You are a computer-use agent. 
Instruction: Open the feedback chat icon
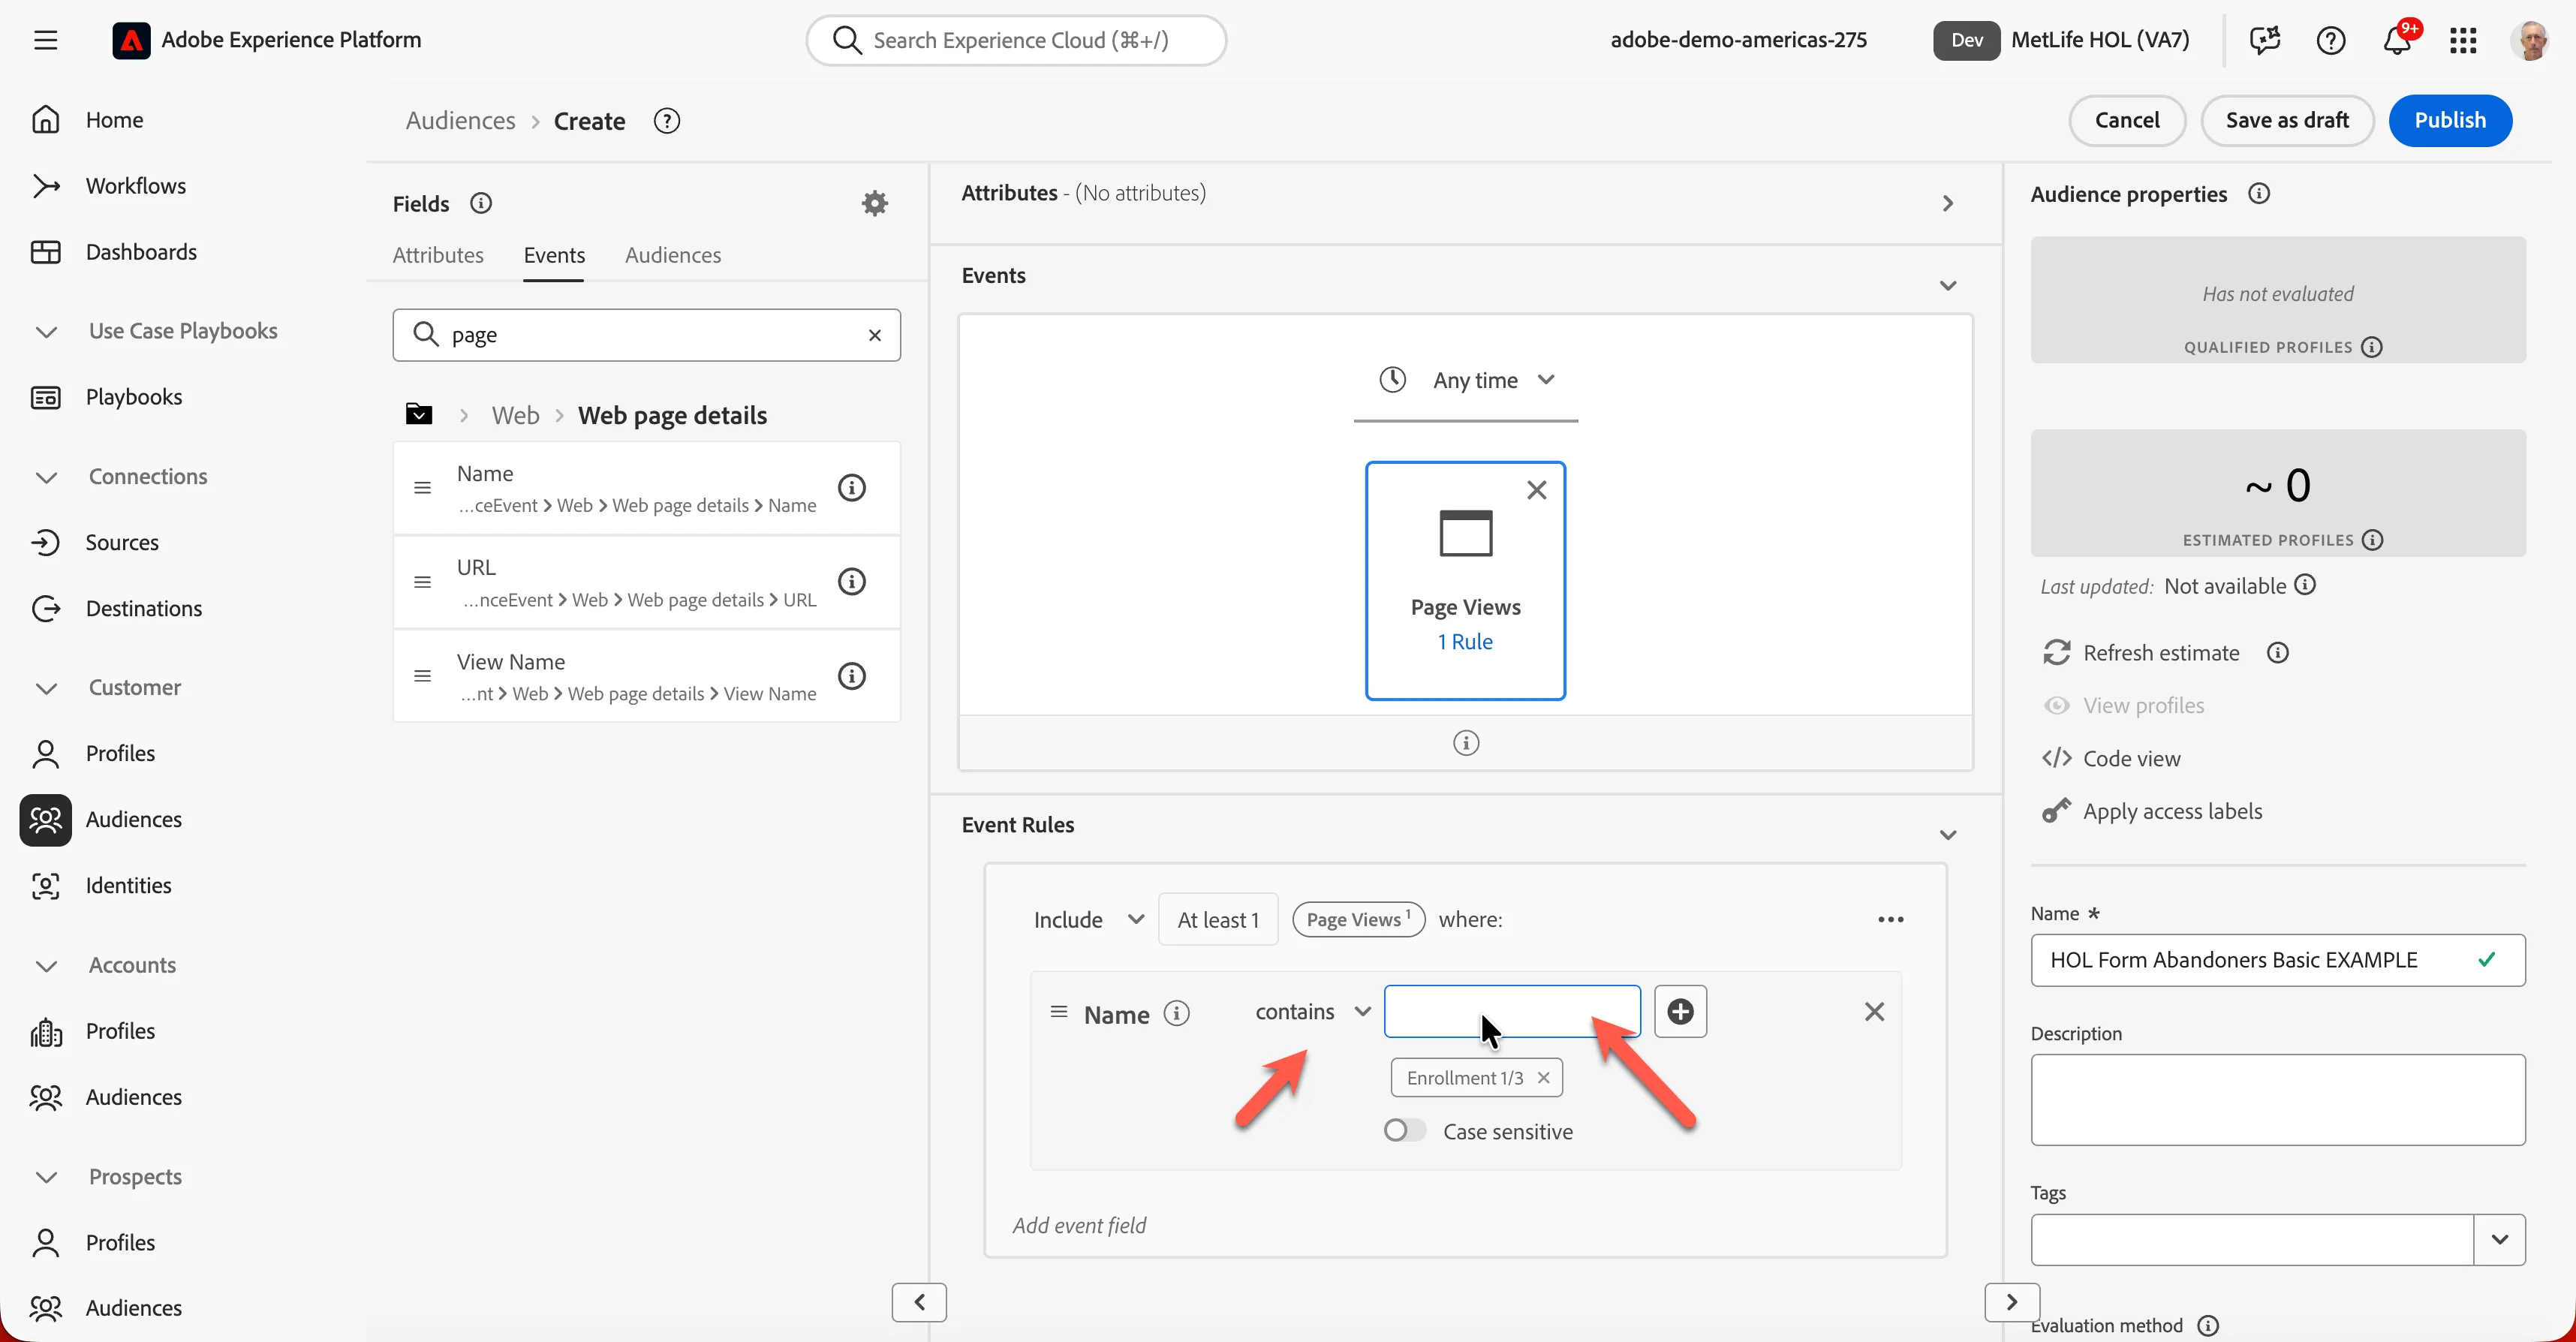(x=2265, y=40)
